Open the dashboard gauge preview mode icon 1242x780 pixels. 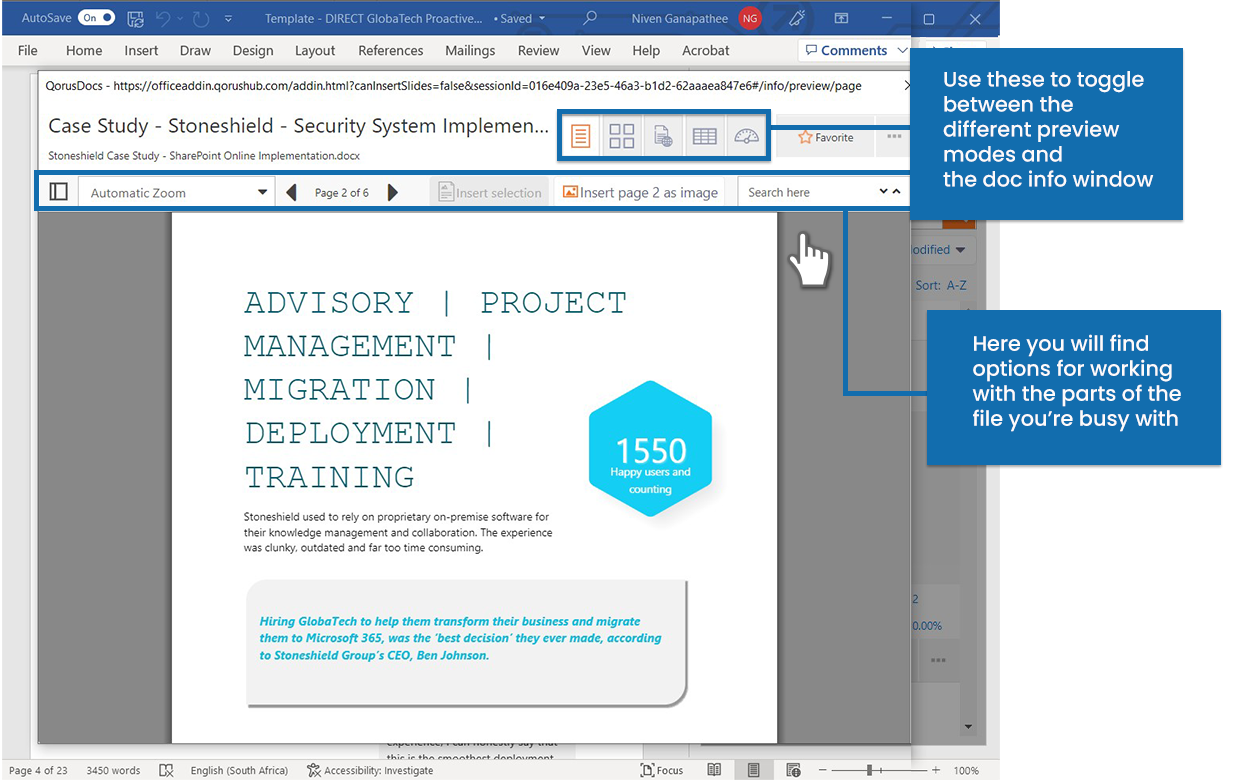(x=746, y=135)
